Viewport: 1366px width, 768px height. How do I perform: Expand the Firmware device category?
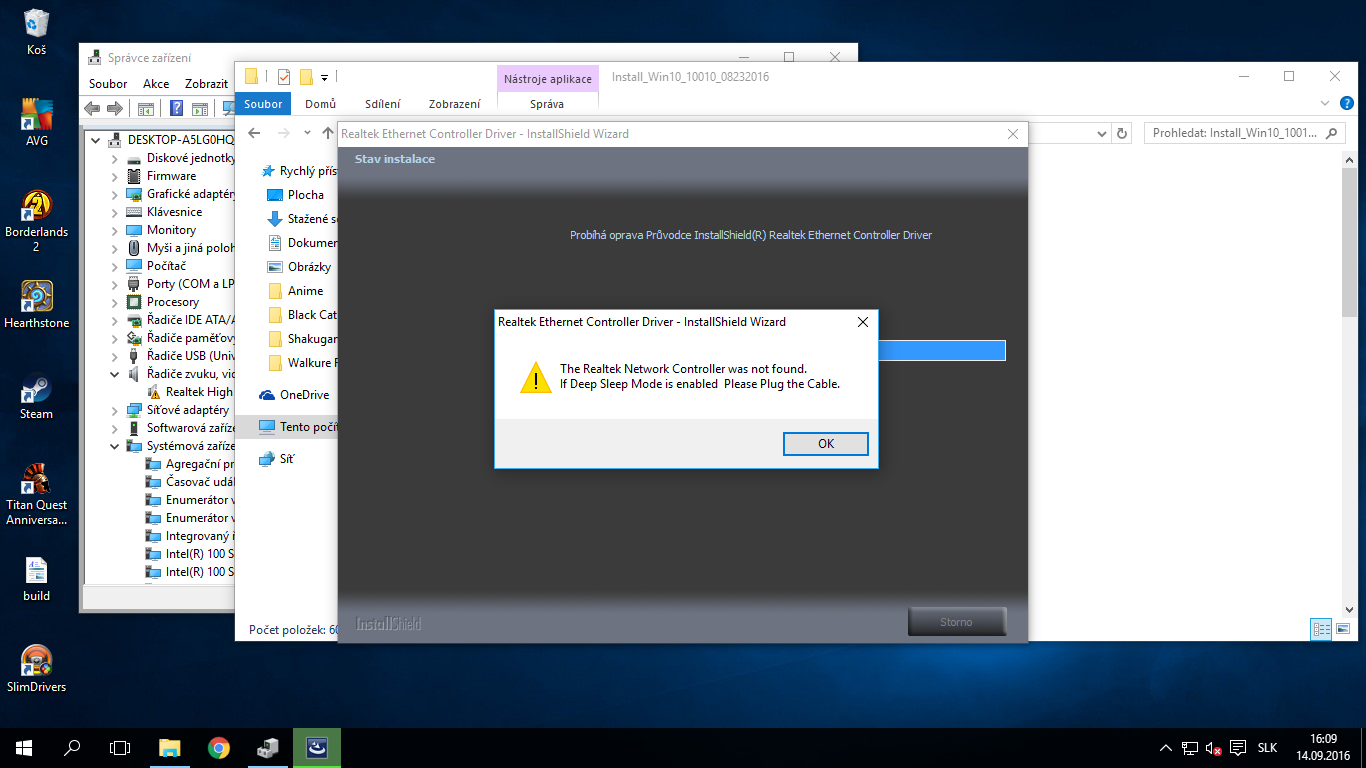coord(114,175)
